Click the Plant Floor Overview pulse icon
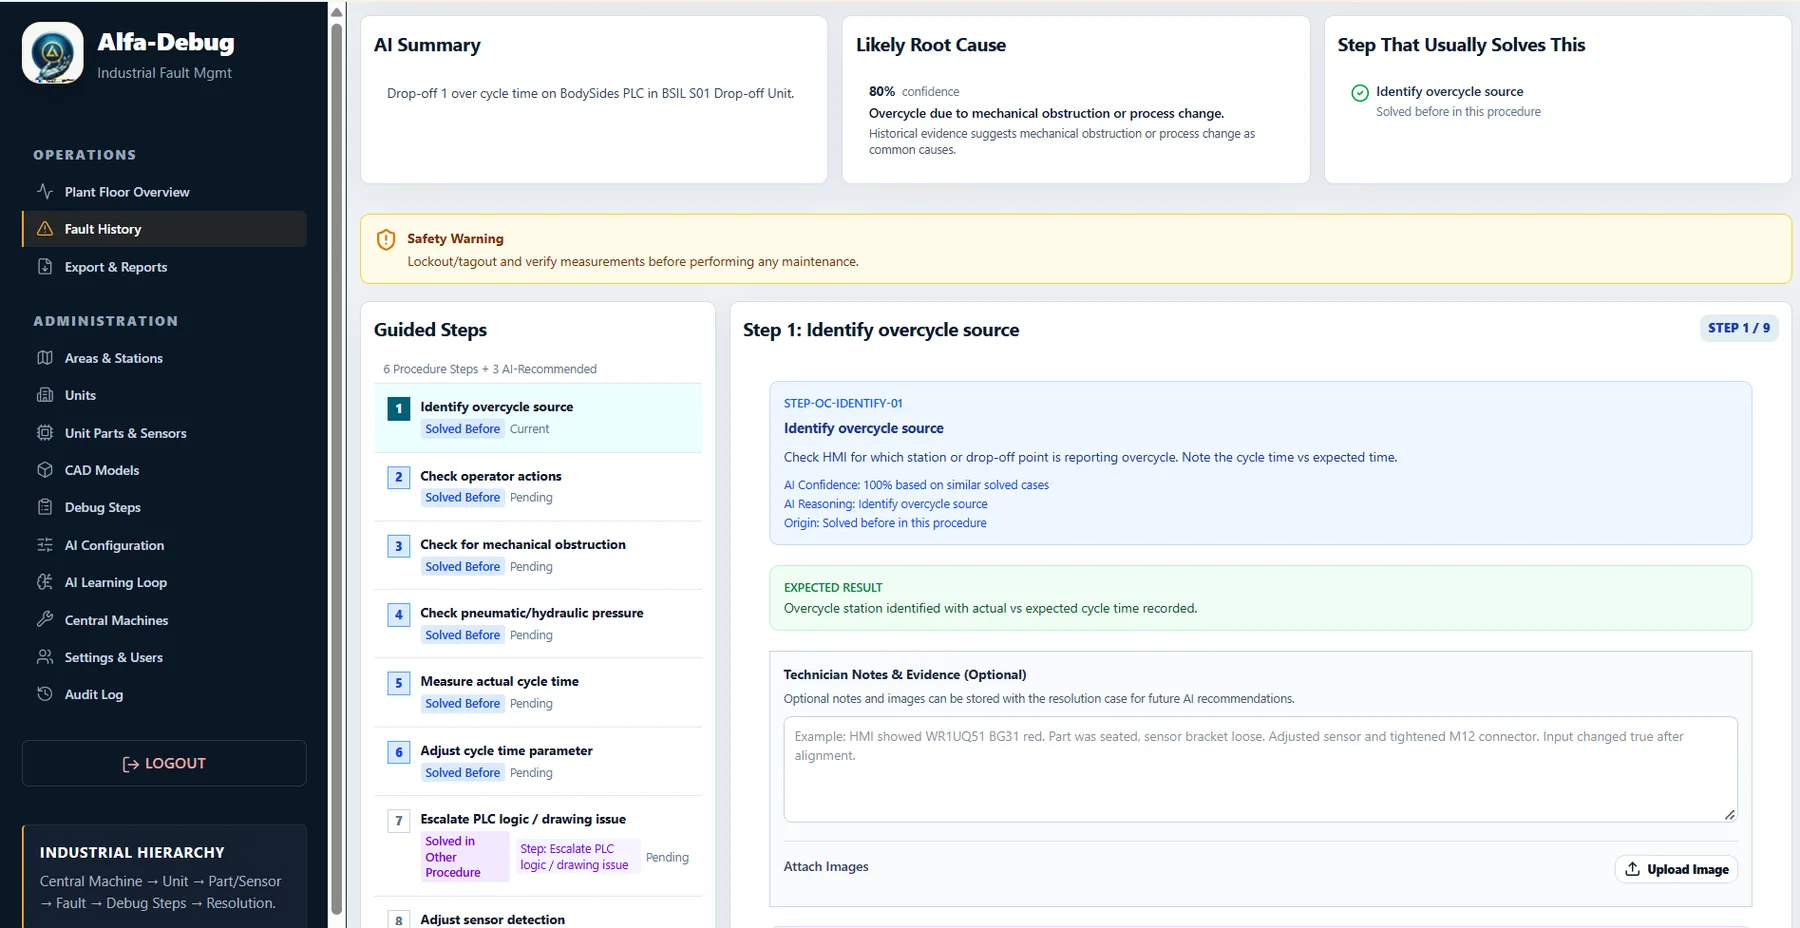The width and height of the screenshot is (1800, 928). click(45, 191)
